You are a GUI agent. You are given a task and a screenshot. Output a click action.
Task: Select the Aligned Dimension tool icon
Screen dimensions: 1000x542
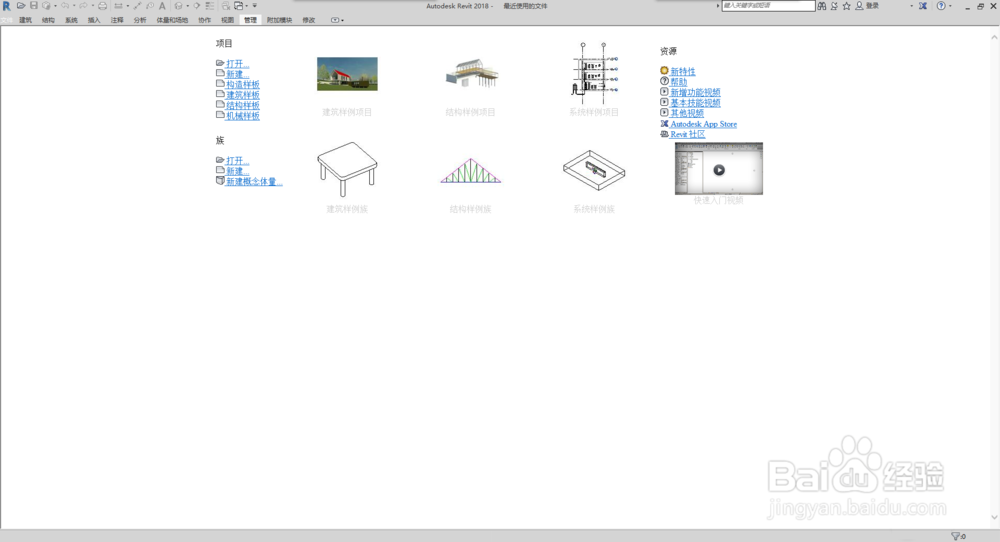point(137,6)
